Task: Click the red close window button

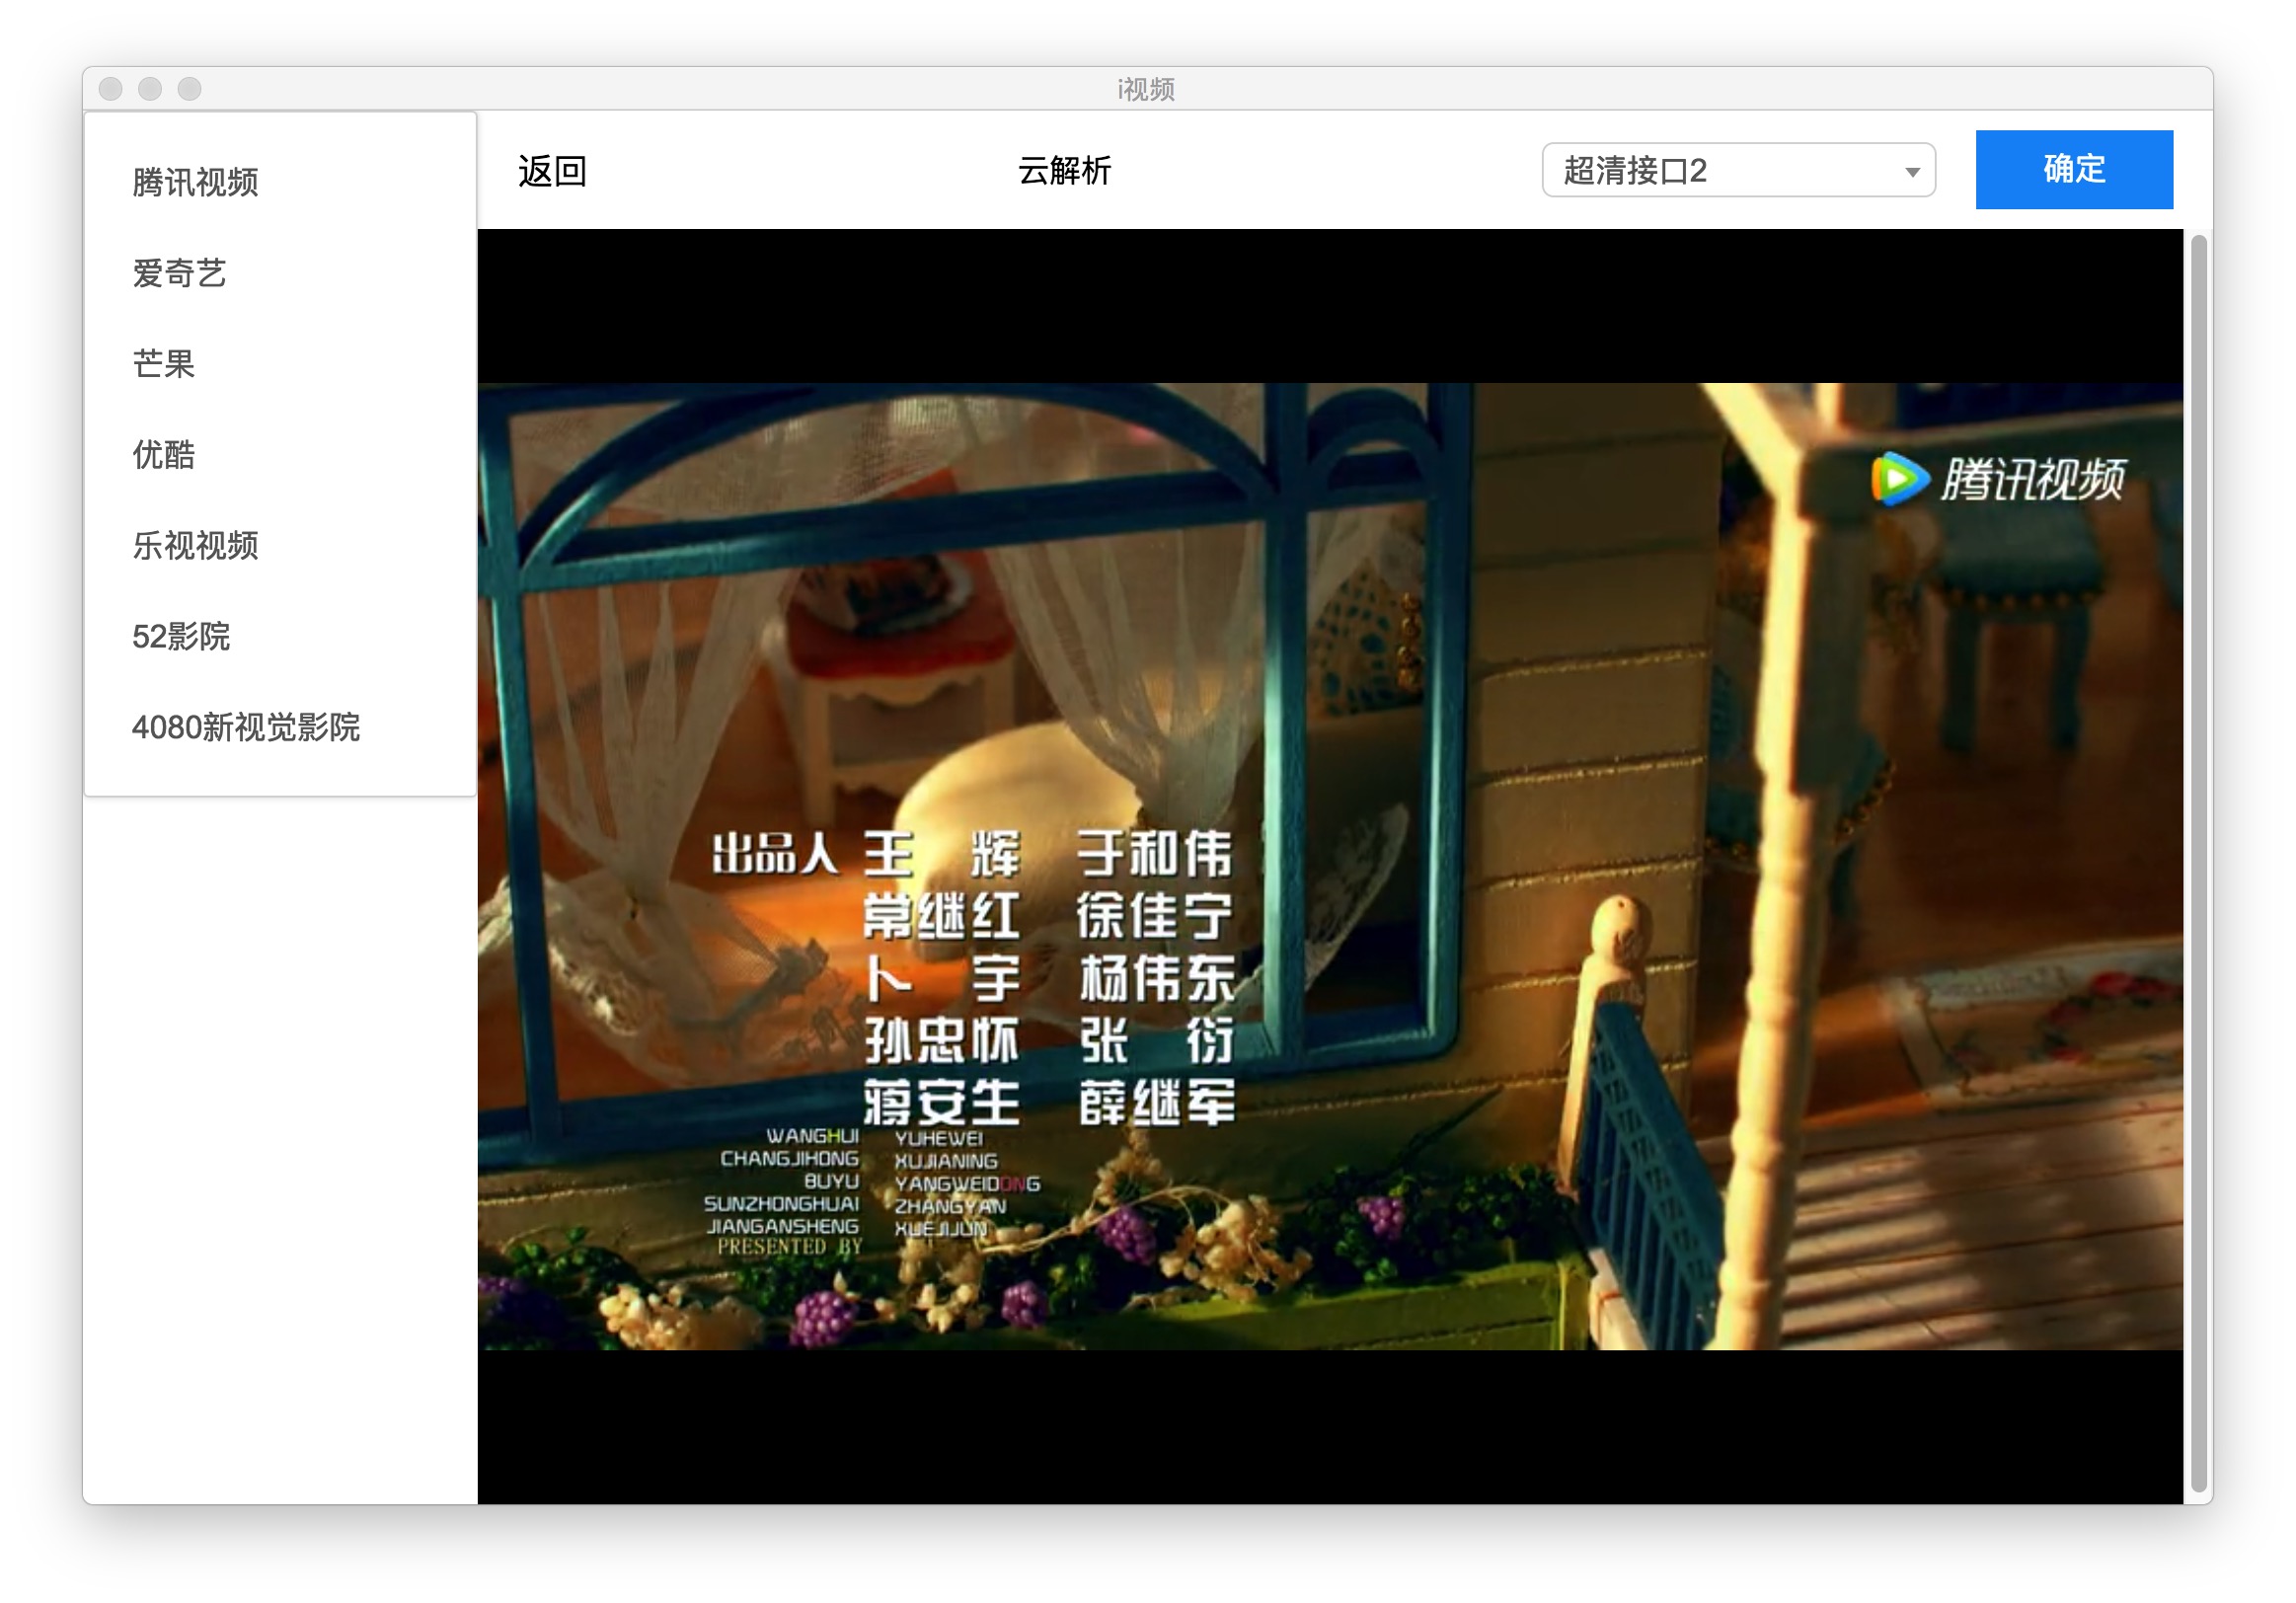Action: pos(111,89)
